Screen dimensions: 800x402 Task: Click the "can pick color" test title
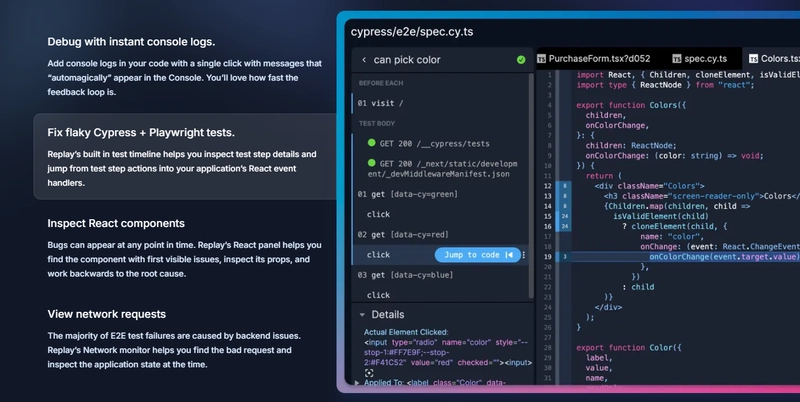[407, 60]
